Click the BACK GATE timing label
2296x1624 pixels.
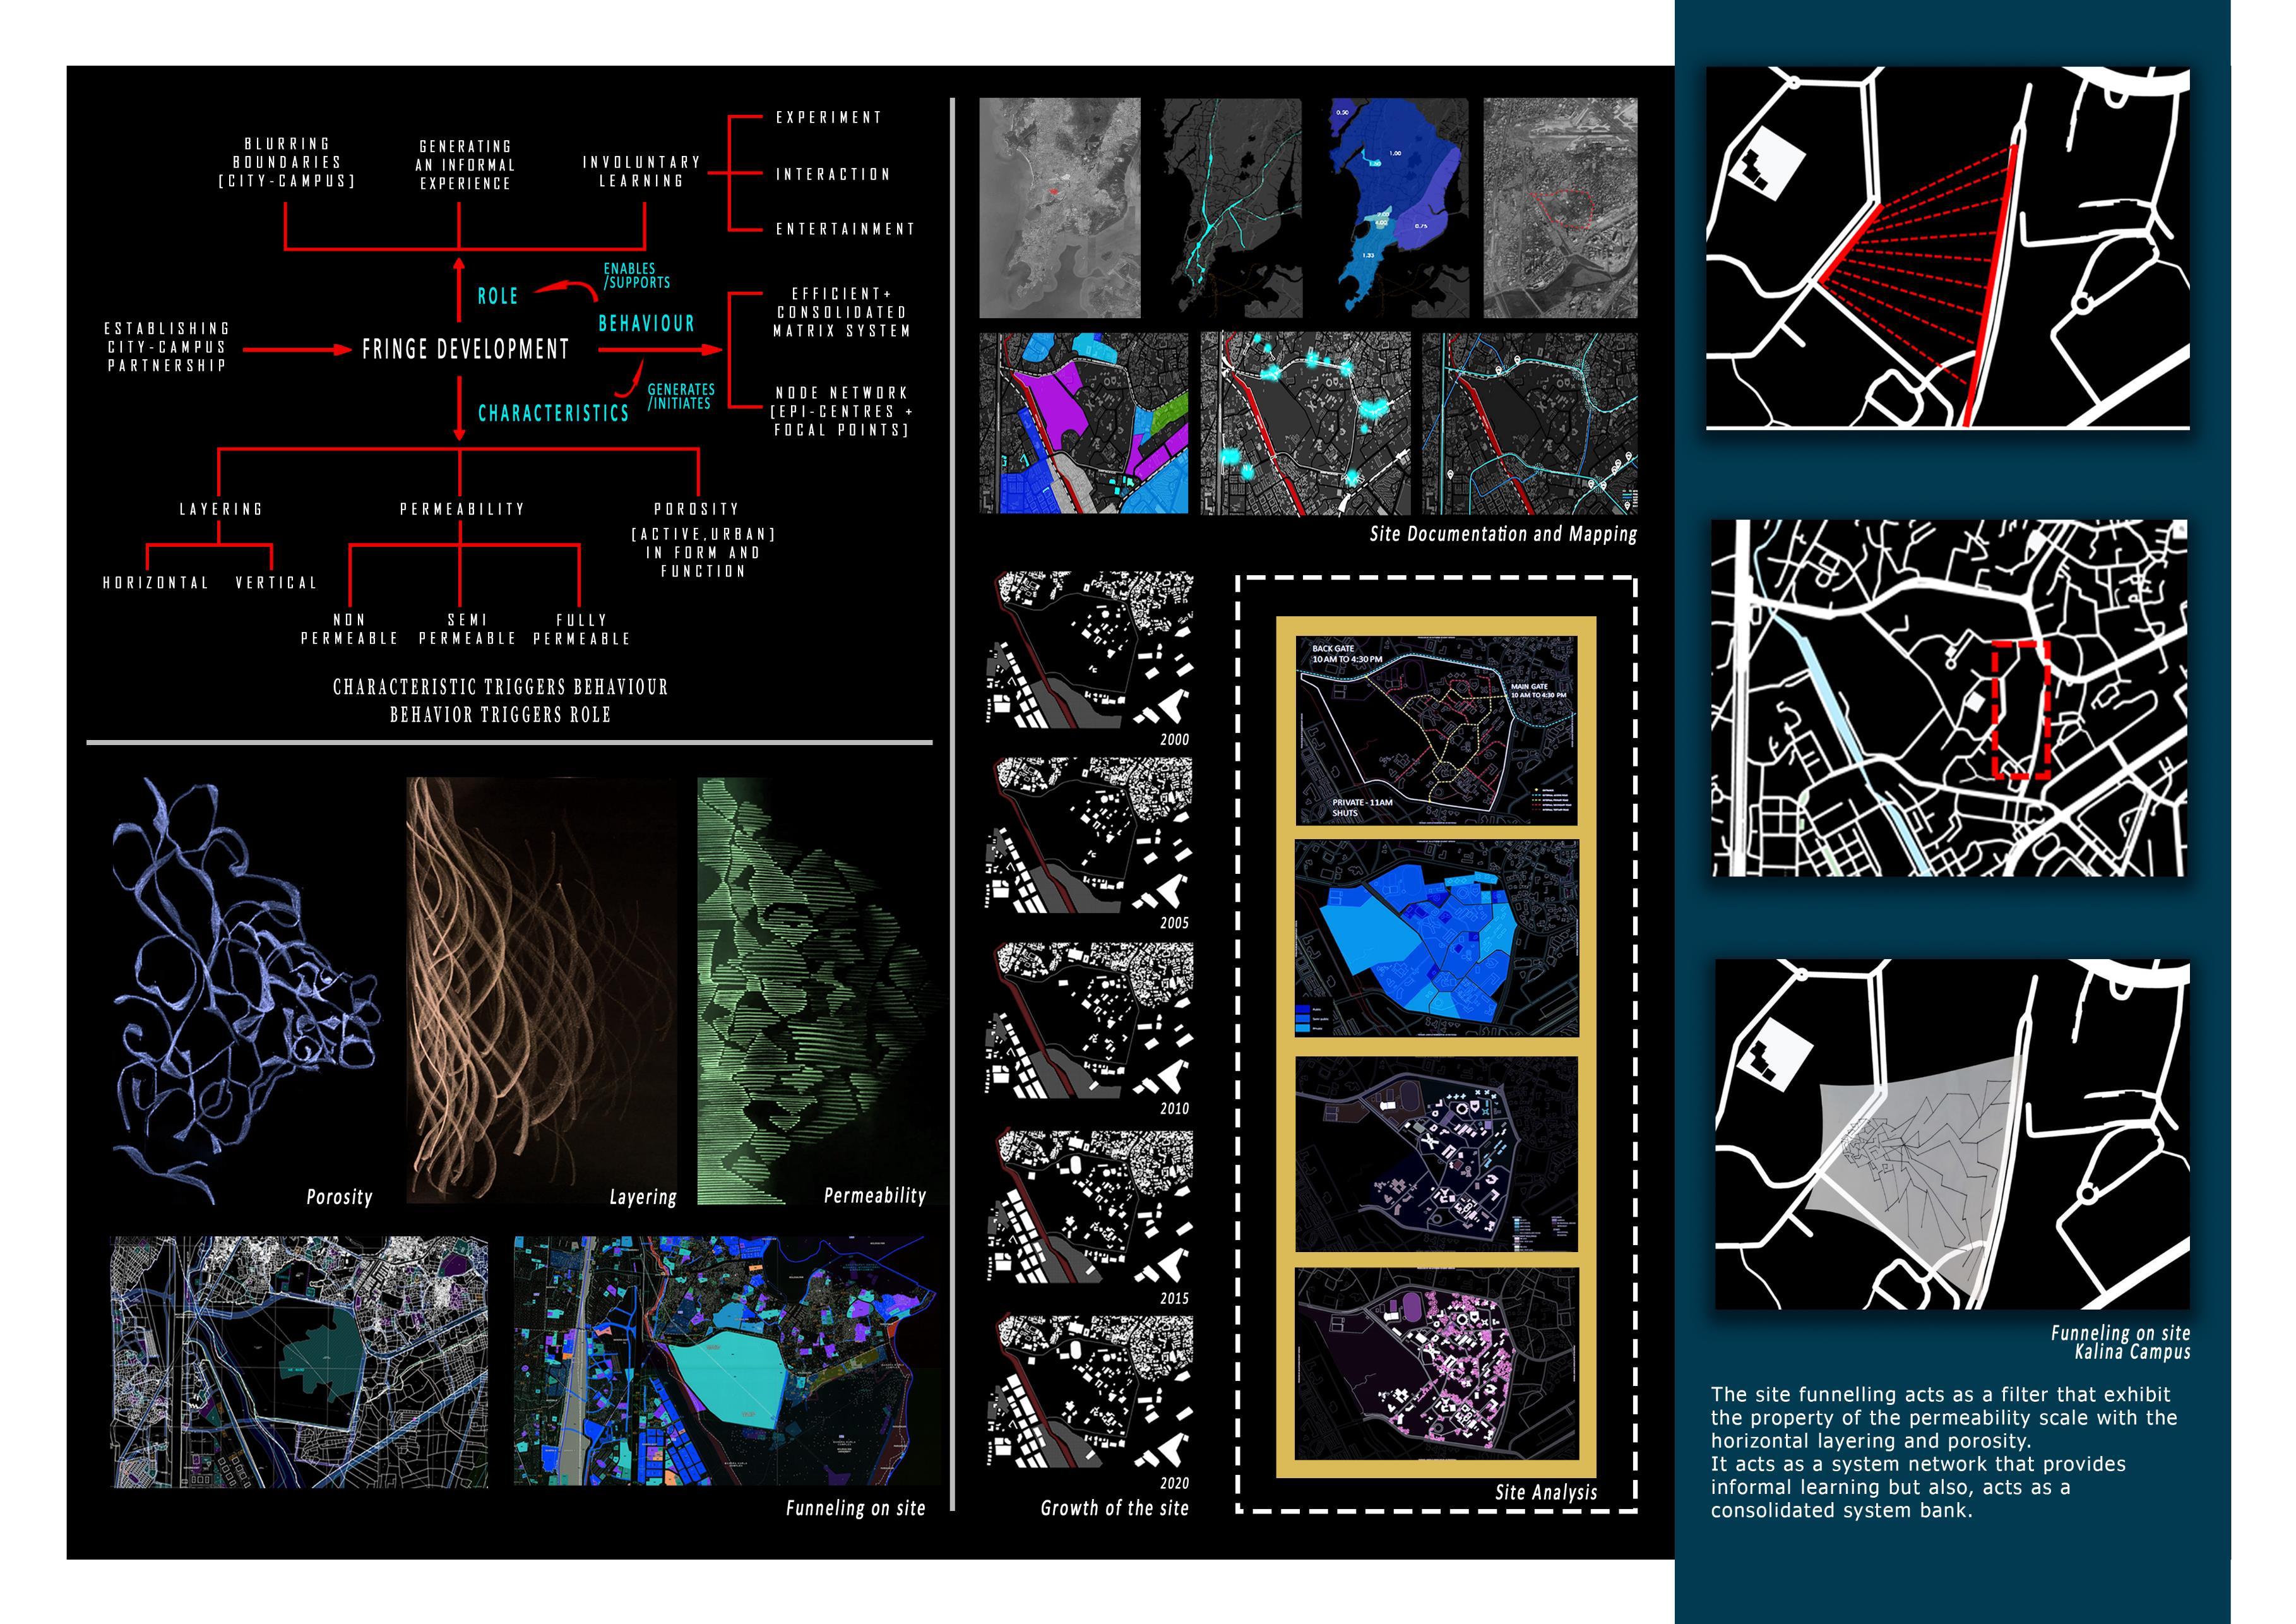tap(1346, 654)
